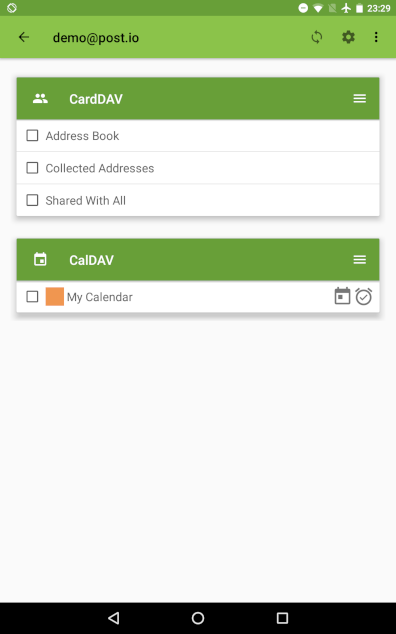Sync the account with the refresh icon
The image size is (396, 634).
coord(317,37)
